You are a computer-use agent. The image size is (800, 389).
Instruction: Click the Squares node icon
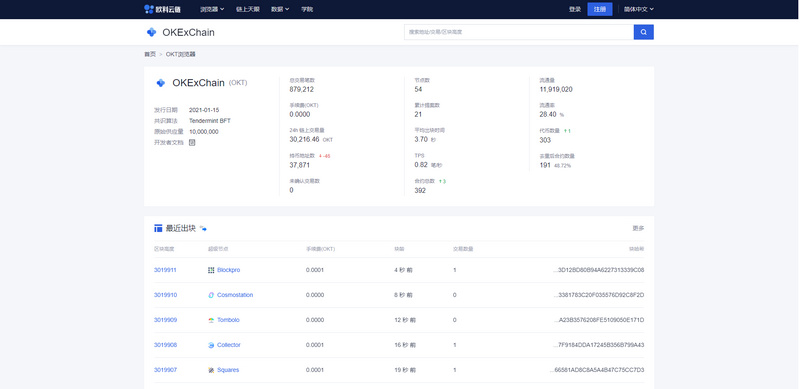[211, 370]
